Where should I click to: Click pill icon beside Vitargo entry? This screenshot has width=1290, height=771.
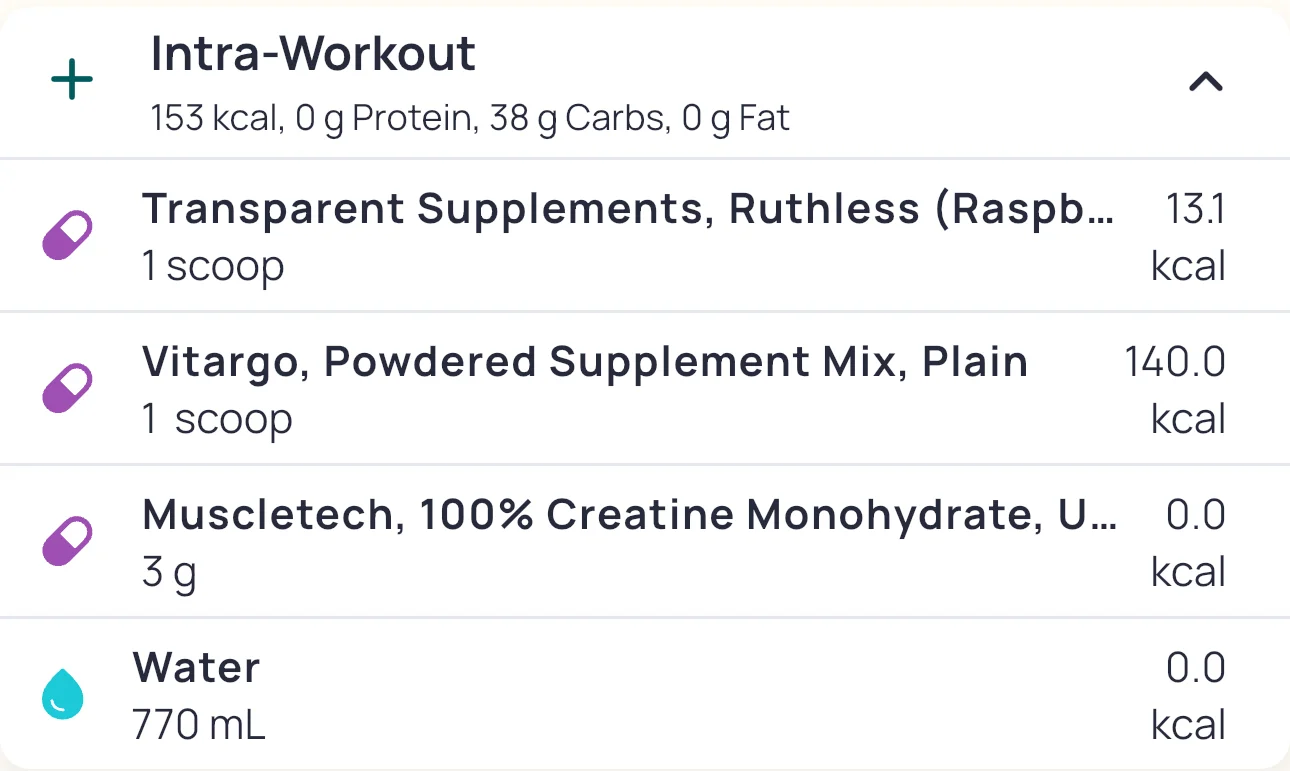(68, 389)
